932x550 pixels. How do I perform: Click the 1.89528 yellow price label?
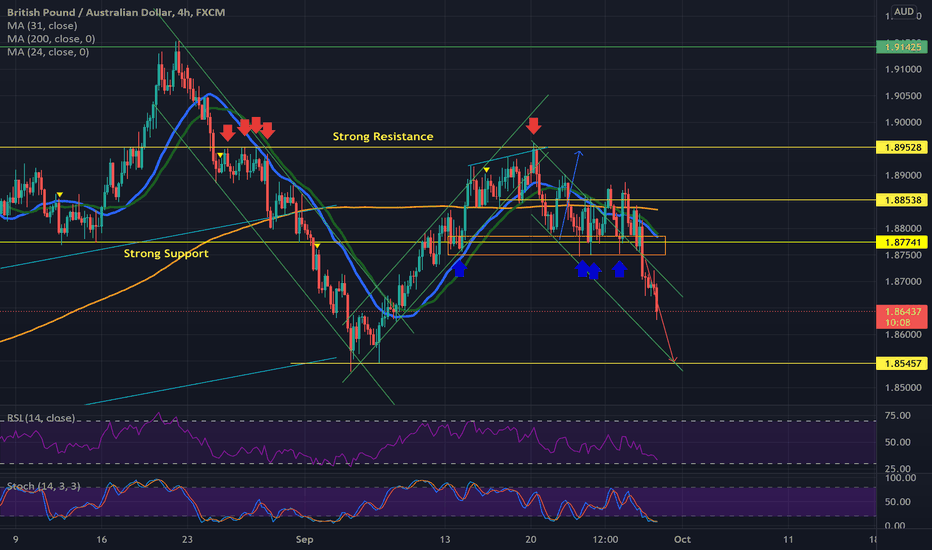pyautogui.click(x=902, y=147)
